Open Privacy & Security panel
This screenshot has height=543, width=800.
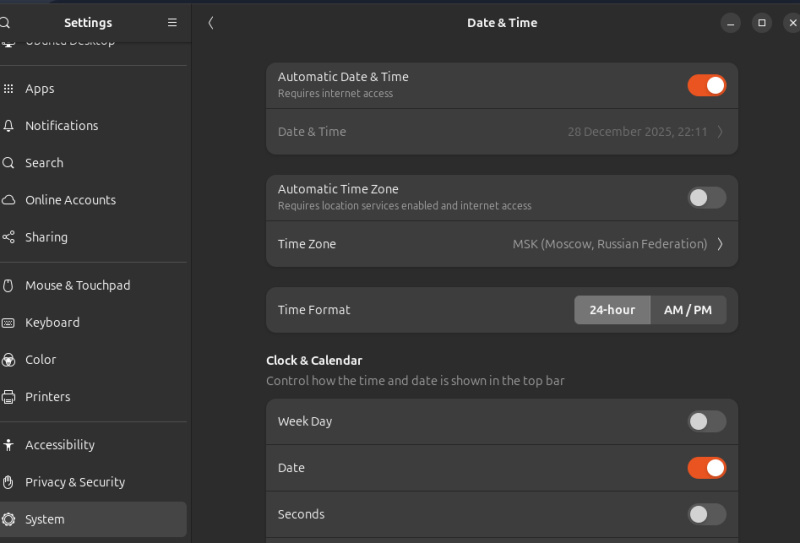(x=75, y=482)
